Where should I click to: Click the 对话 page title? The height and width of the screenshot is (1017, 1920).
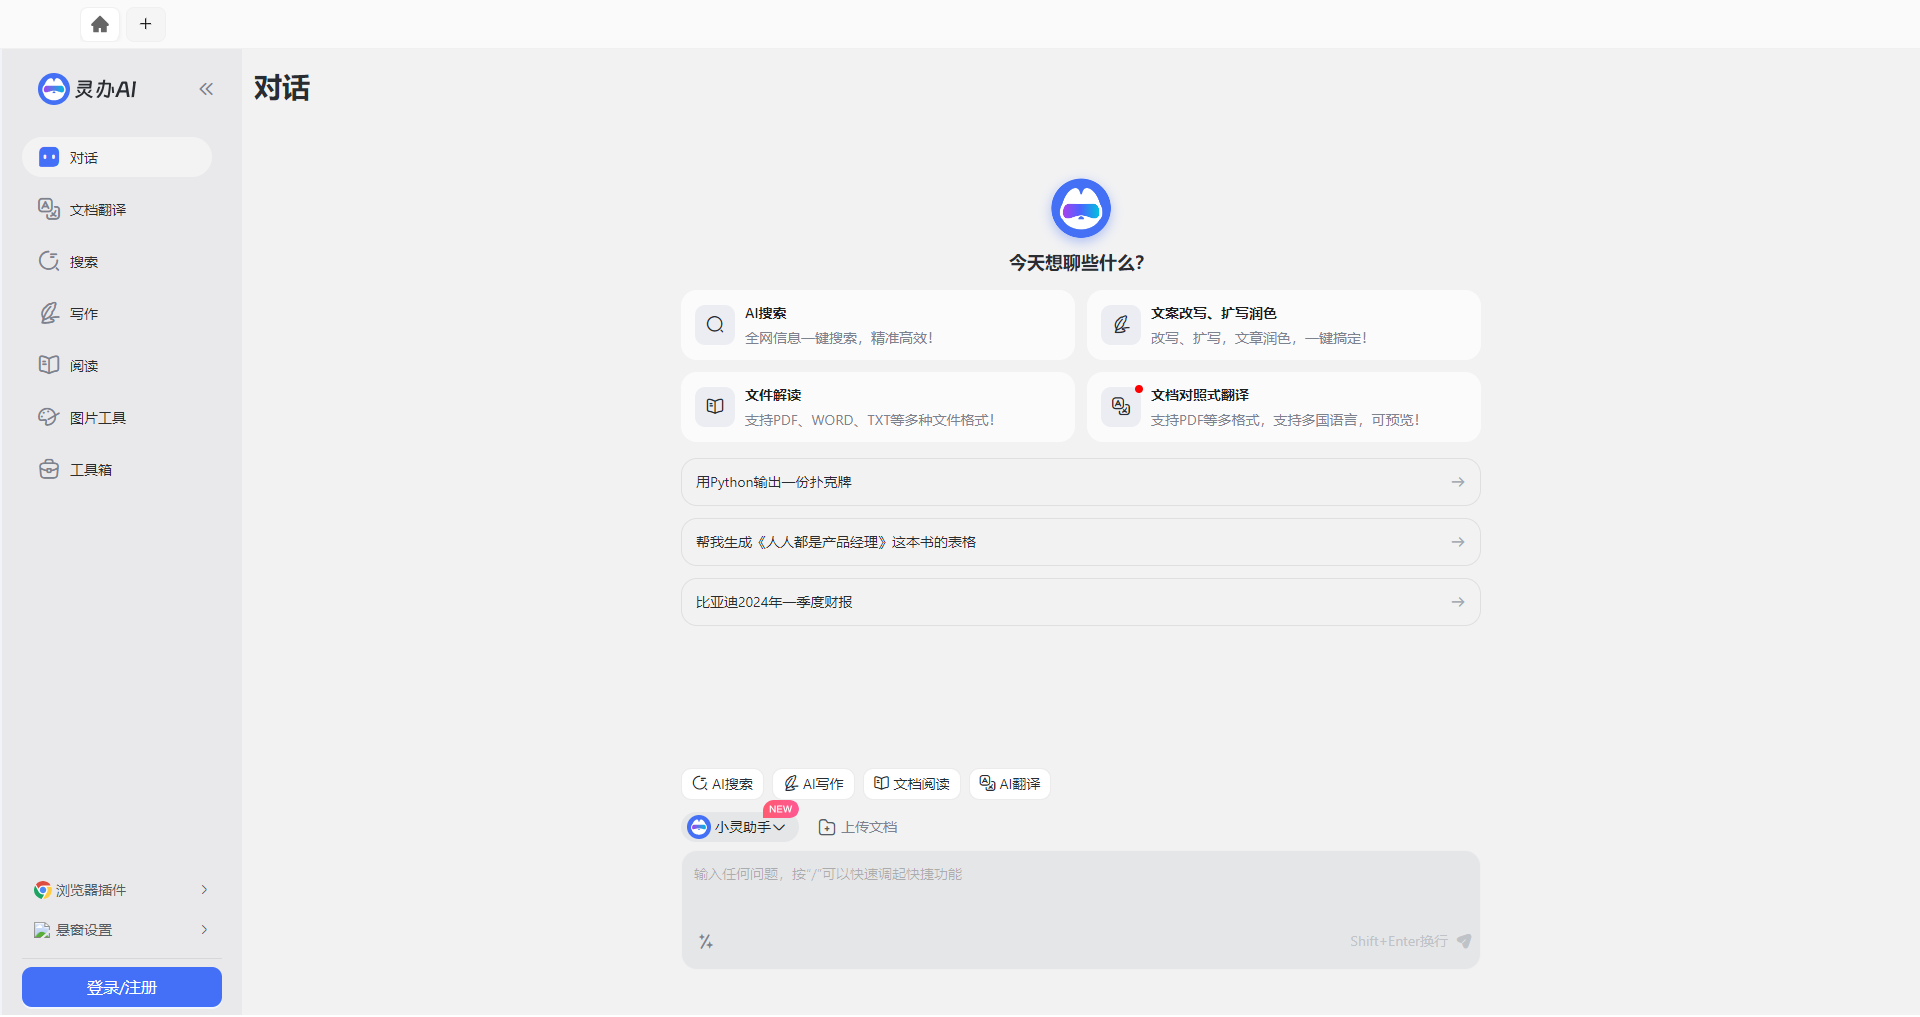[282, 88]
